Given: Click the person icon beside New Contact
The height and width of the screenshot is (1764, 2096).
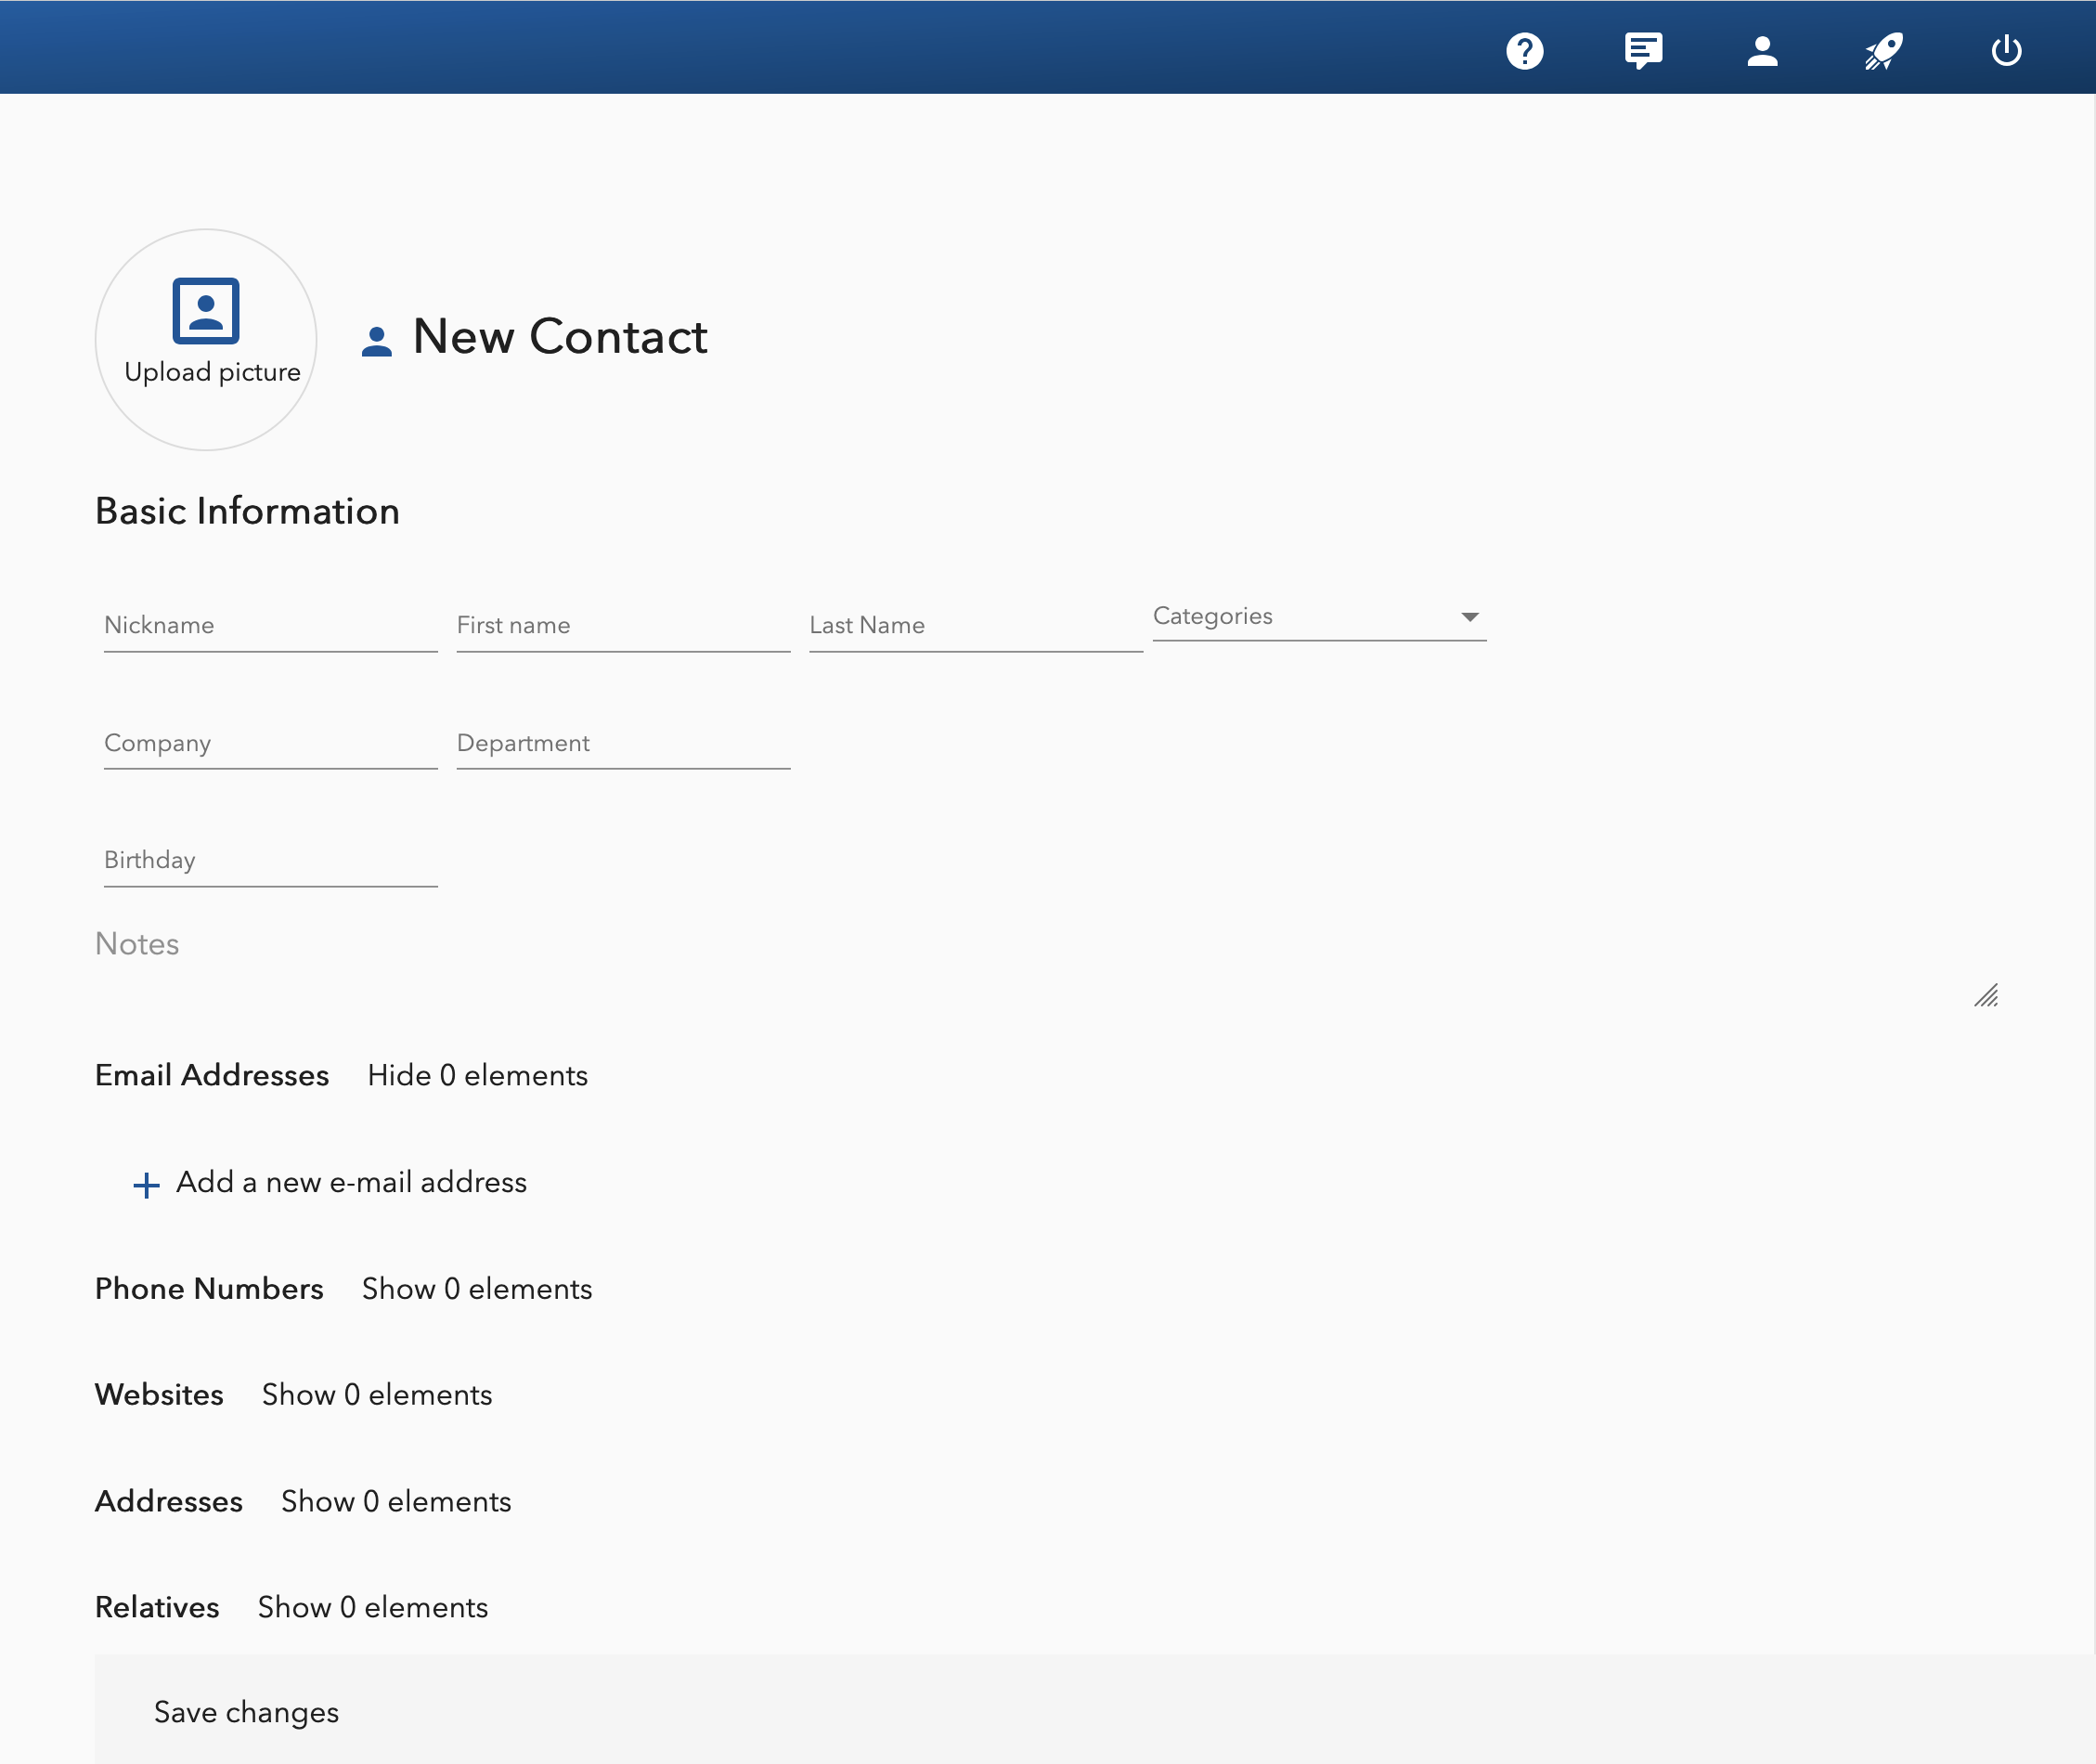Looking at the screenshot, I should coord(376,341).
